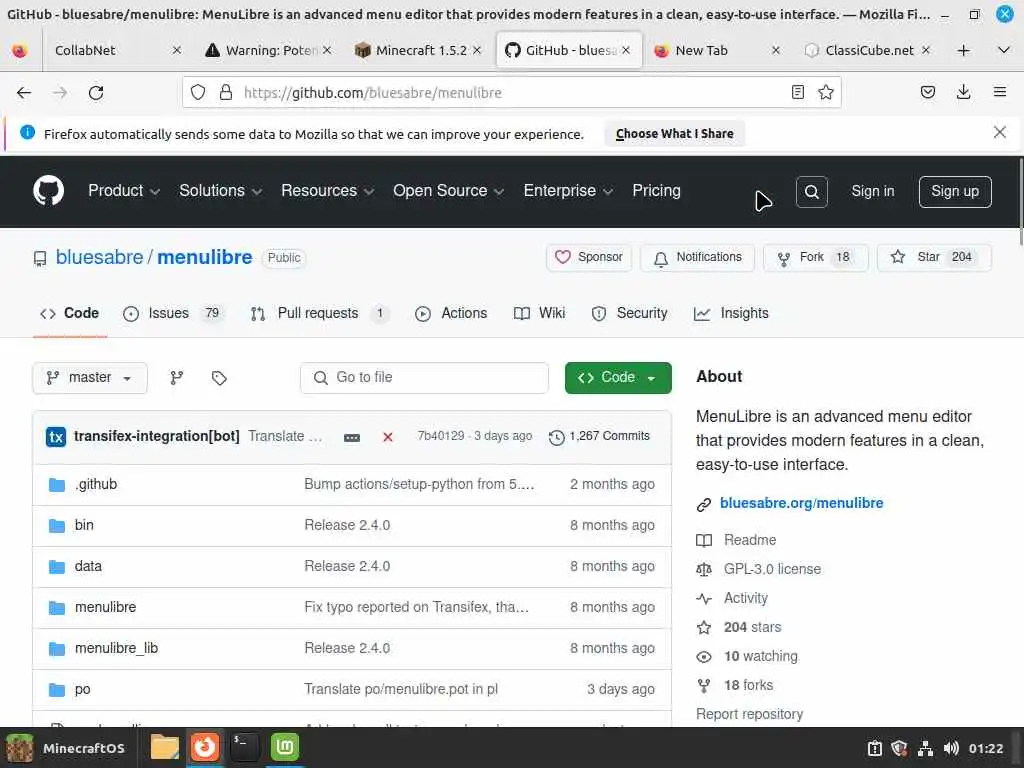
Task: Click the Sign in link
Action: pyautogui.click(x=872, y=191)
